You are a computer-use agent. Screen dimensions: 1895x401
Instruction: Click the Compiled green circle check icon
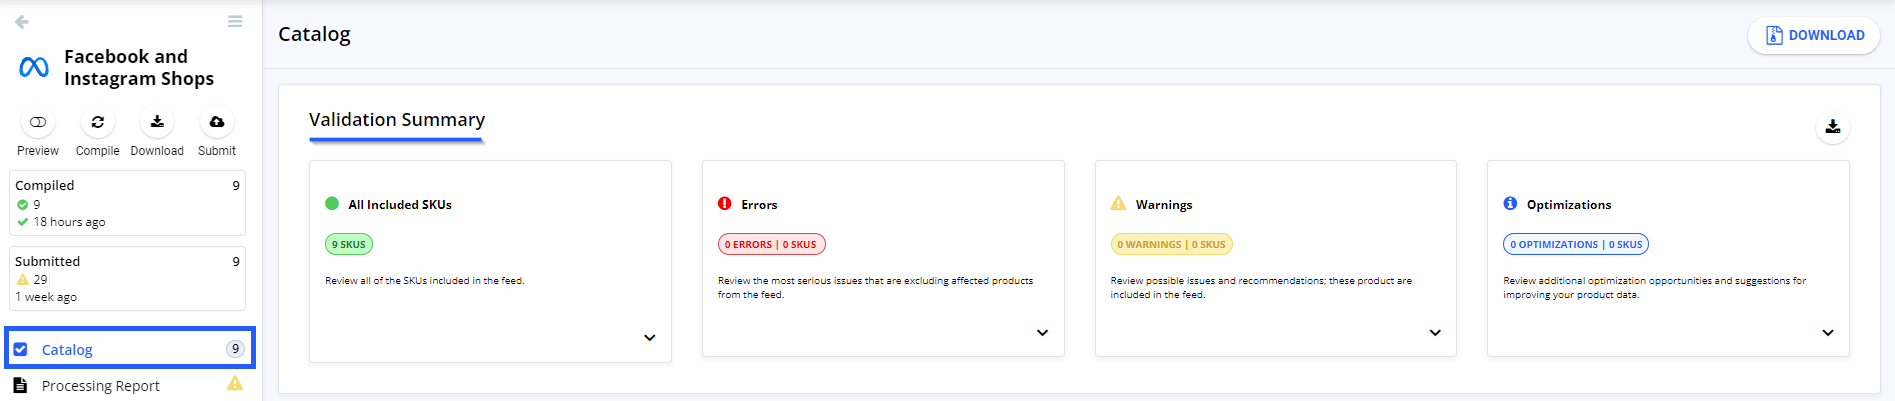click(23, 204)
